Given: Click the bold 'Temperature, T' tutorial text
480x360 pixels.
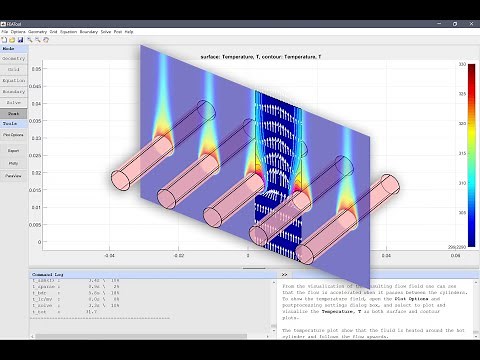Looking at the screenshot, I should 341,311.
